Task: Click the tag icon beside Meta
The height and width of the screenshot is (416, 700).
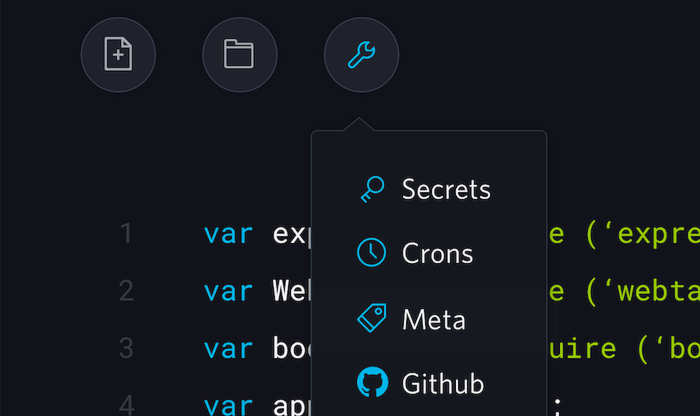Action: (x=372, y=320)
